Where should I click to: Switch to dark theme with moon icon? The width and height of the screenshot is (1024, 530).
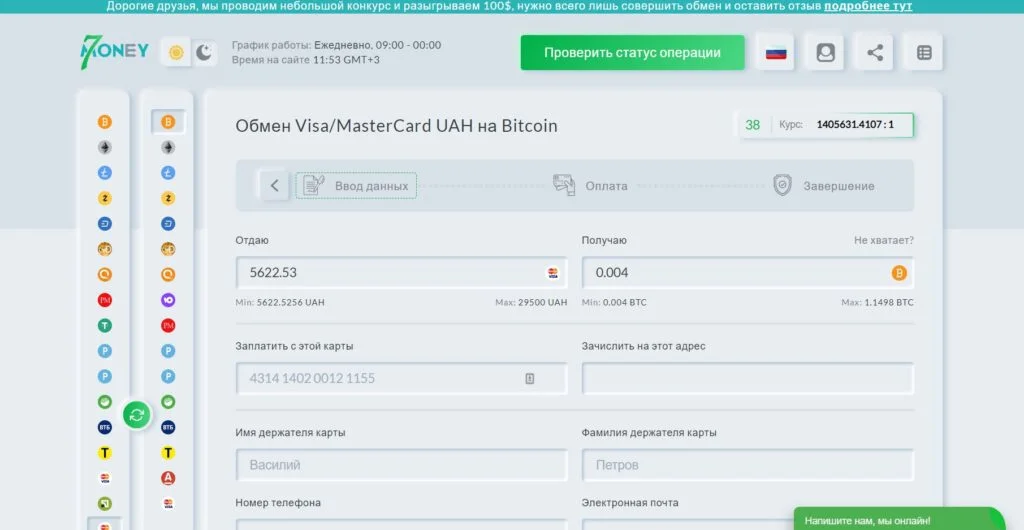[204, 52]
